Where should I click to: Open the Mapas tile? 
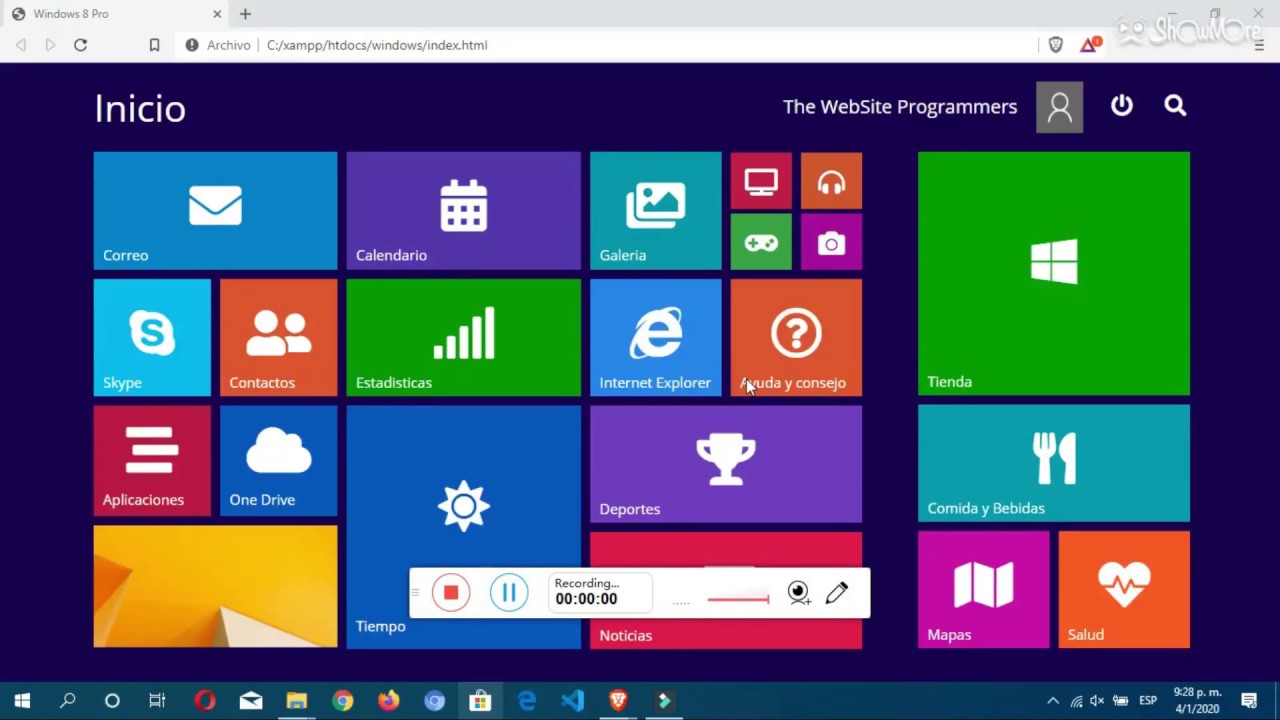click(x=984, y=590)
